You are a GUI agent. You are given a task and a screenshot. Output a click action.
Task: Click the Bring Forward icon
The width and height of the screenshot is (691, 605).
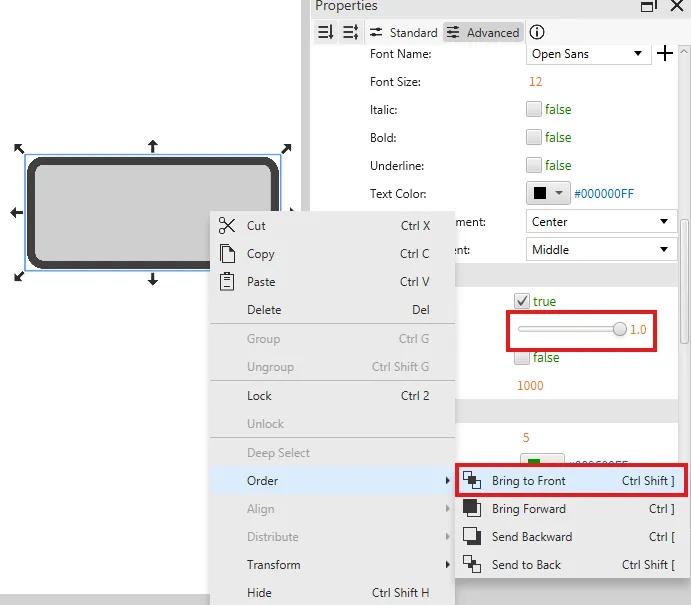tap(473, 509)
